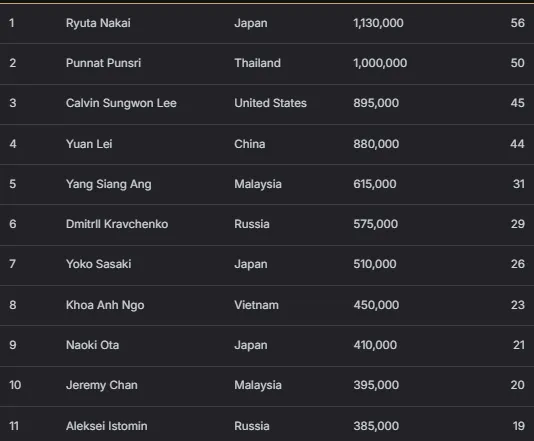Click the United States country cell
This screenshot has width=534, height=441.
(x=270, y=103)
